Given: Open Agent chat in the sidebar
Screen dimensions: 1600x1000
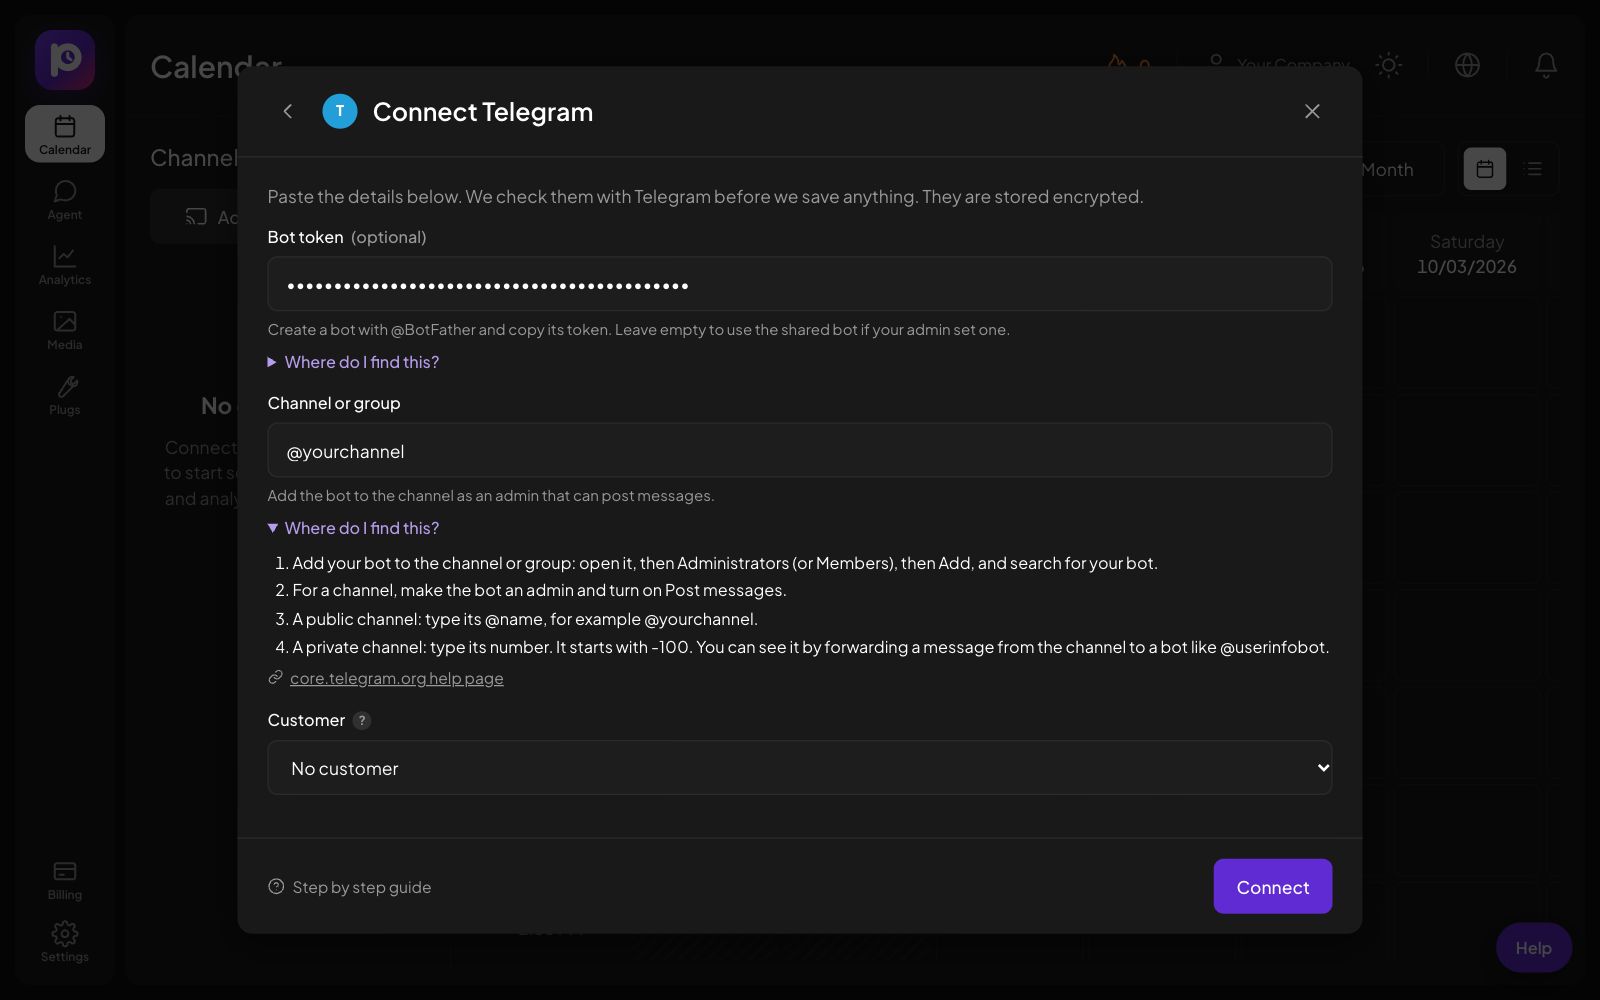Looking at the screenshot, I should tap(65, 200).
